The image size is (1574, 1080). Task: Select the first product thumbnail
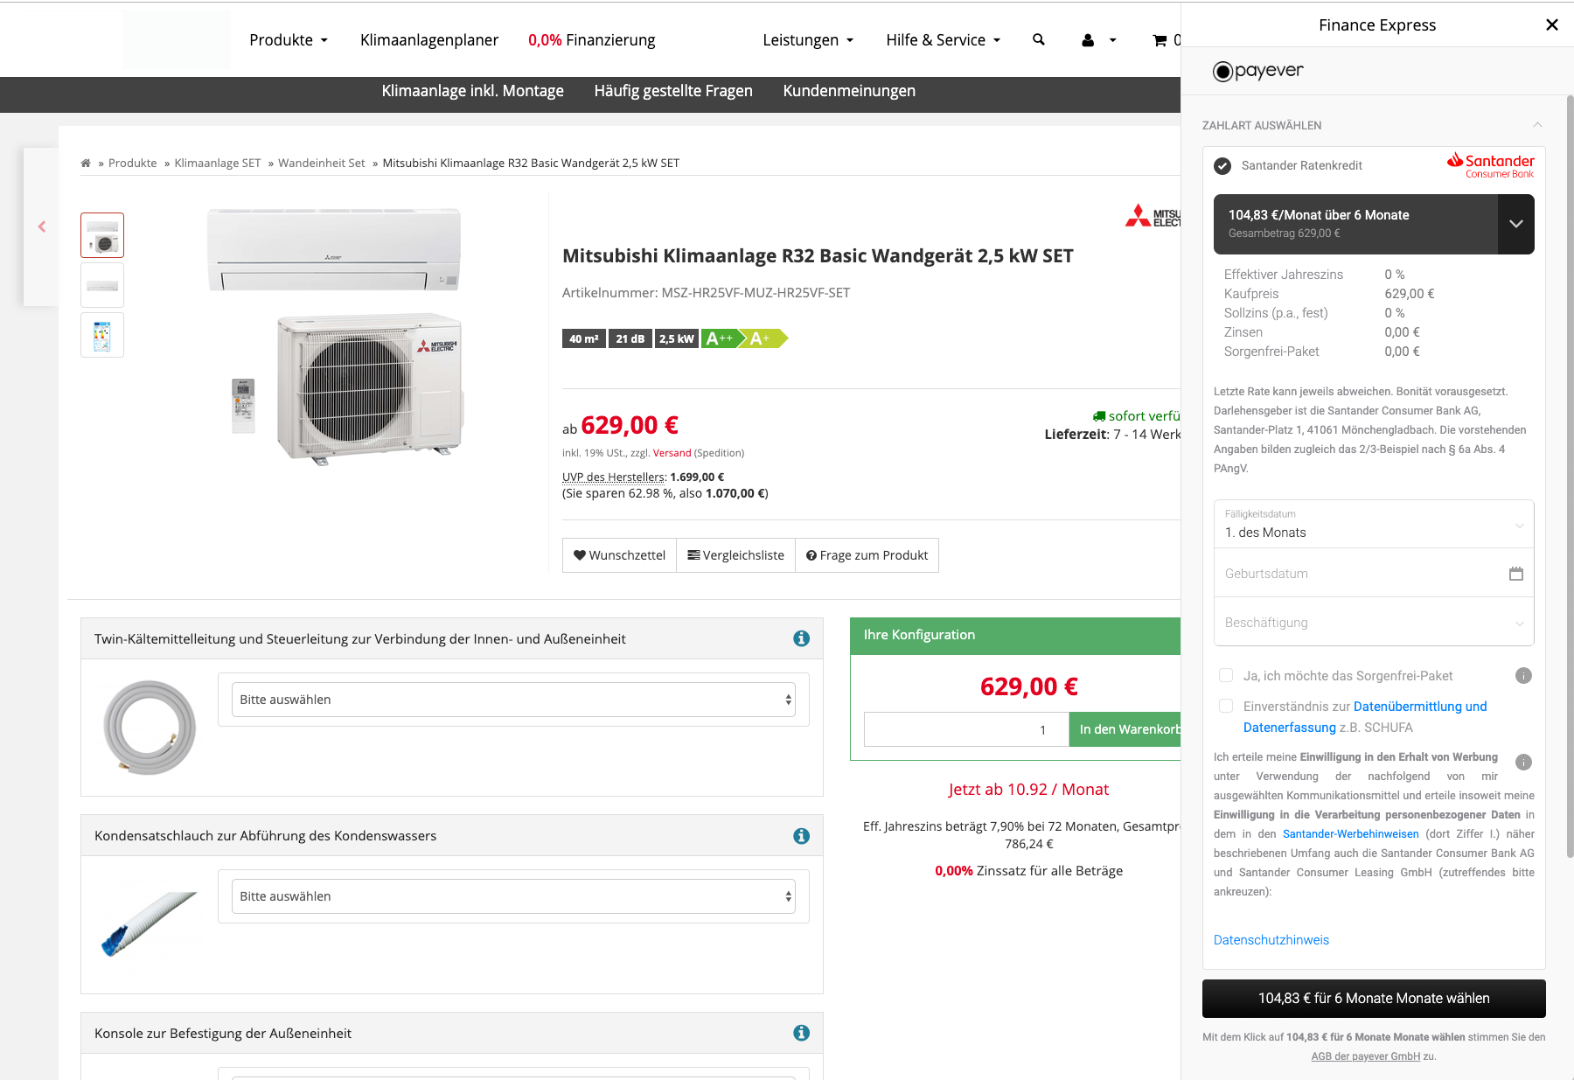tap(102, 236)
